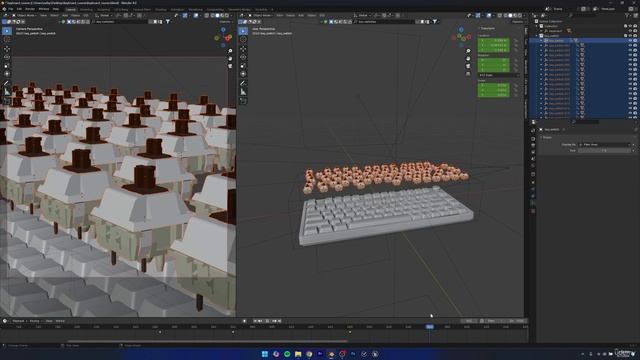Click the zoom navigation icon in left viewport
The image size is (640, 360).
230,51
